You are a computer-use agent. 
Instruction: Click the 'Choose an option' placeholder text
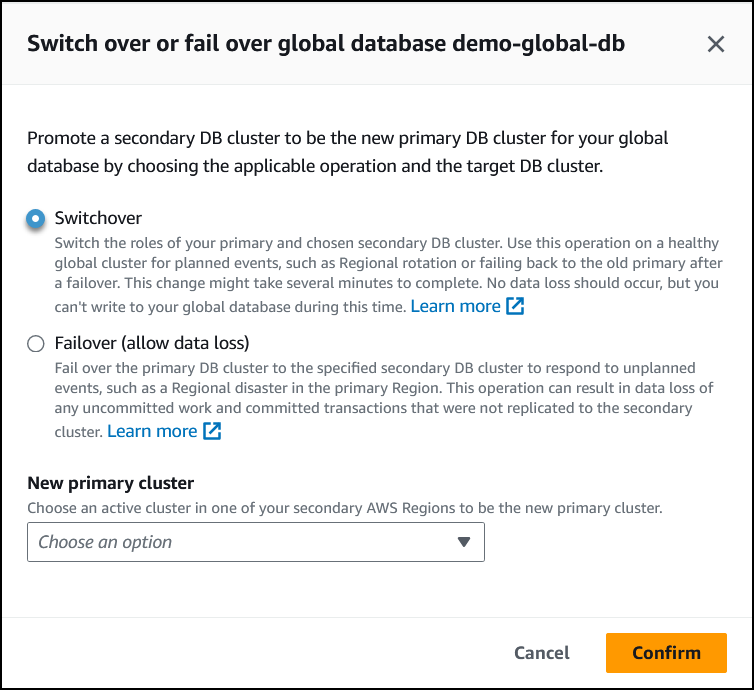(105, 542)
